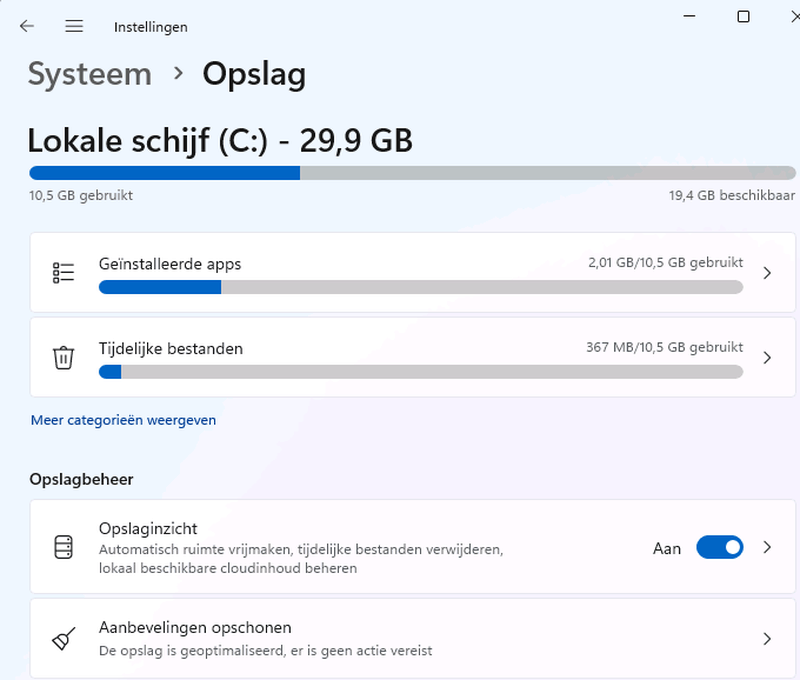Click the Instellingen window title
The image size is (800, 680).
(x=151, y=27)
